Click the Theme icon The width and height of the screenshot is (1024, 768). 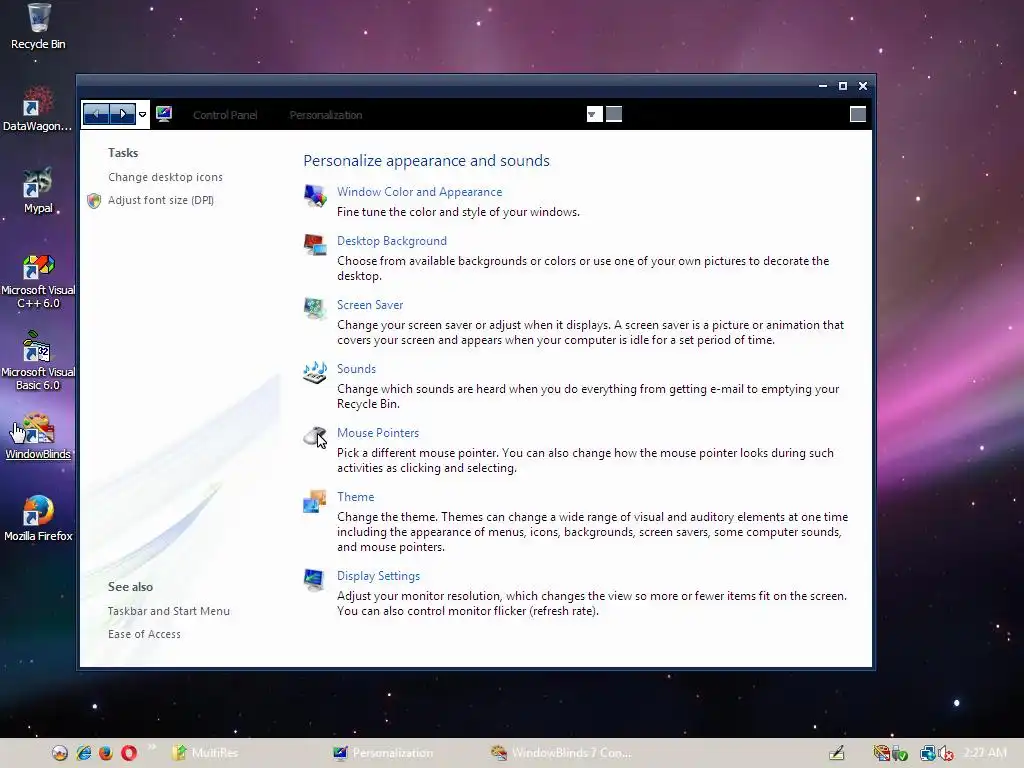[315, 501]
